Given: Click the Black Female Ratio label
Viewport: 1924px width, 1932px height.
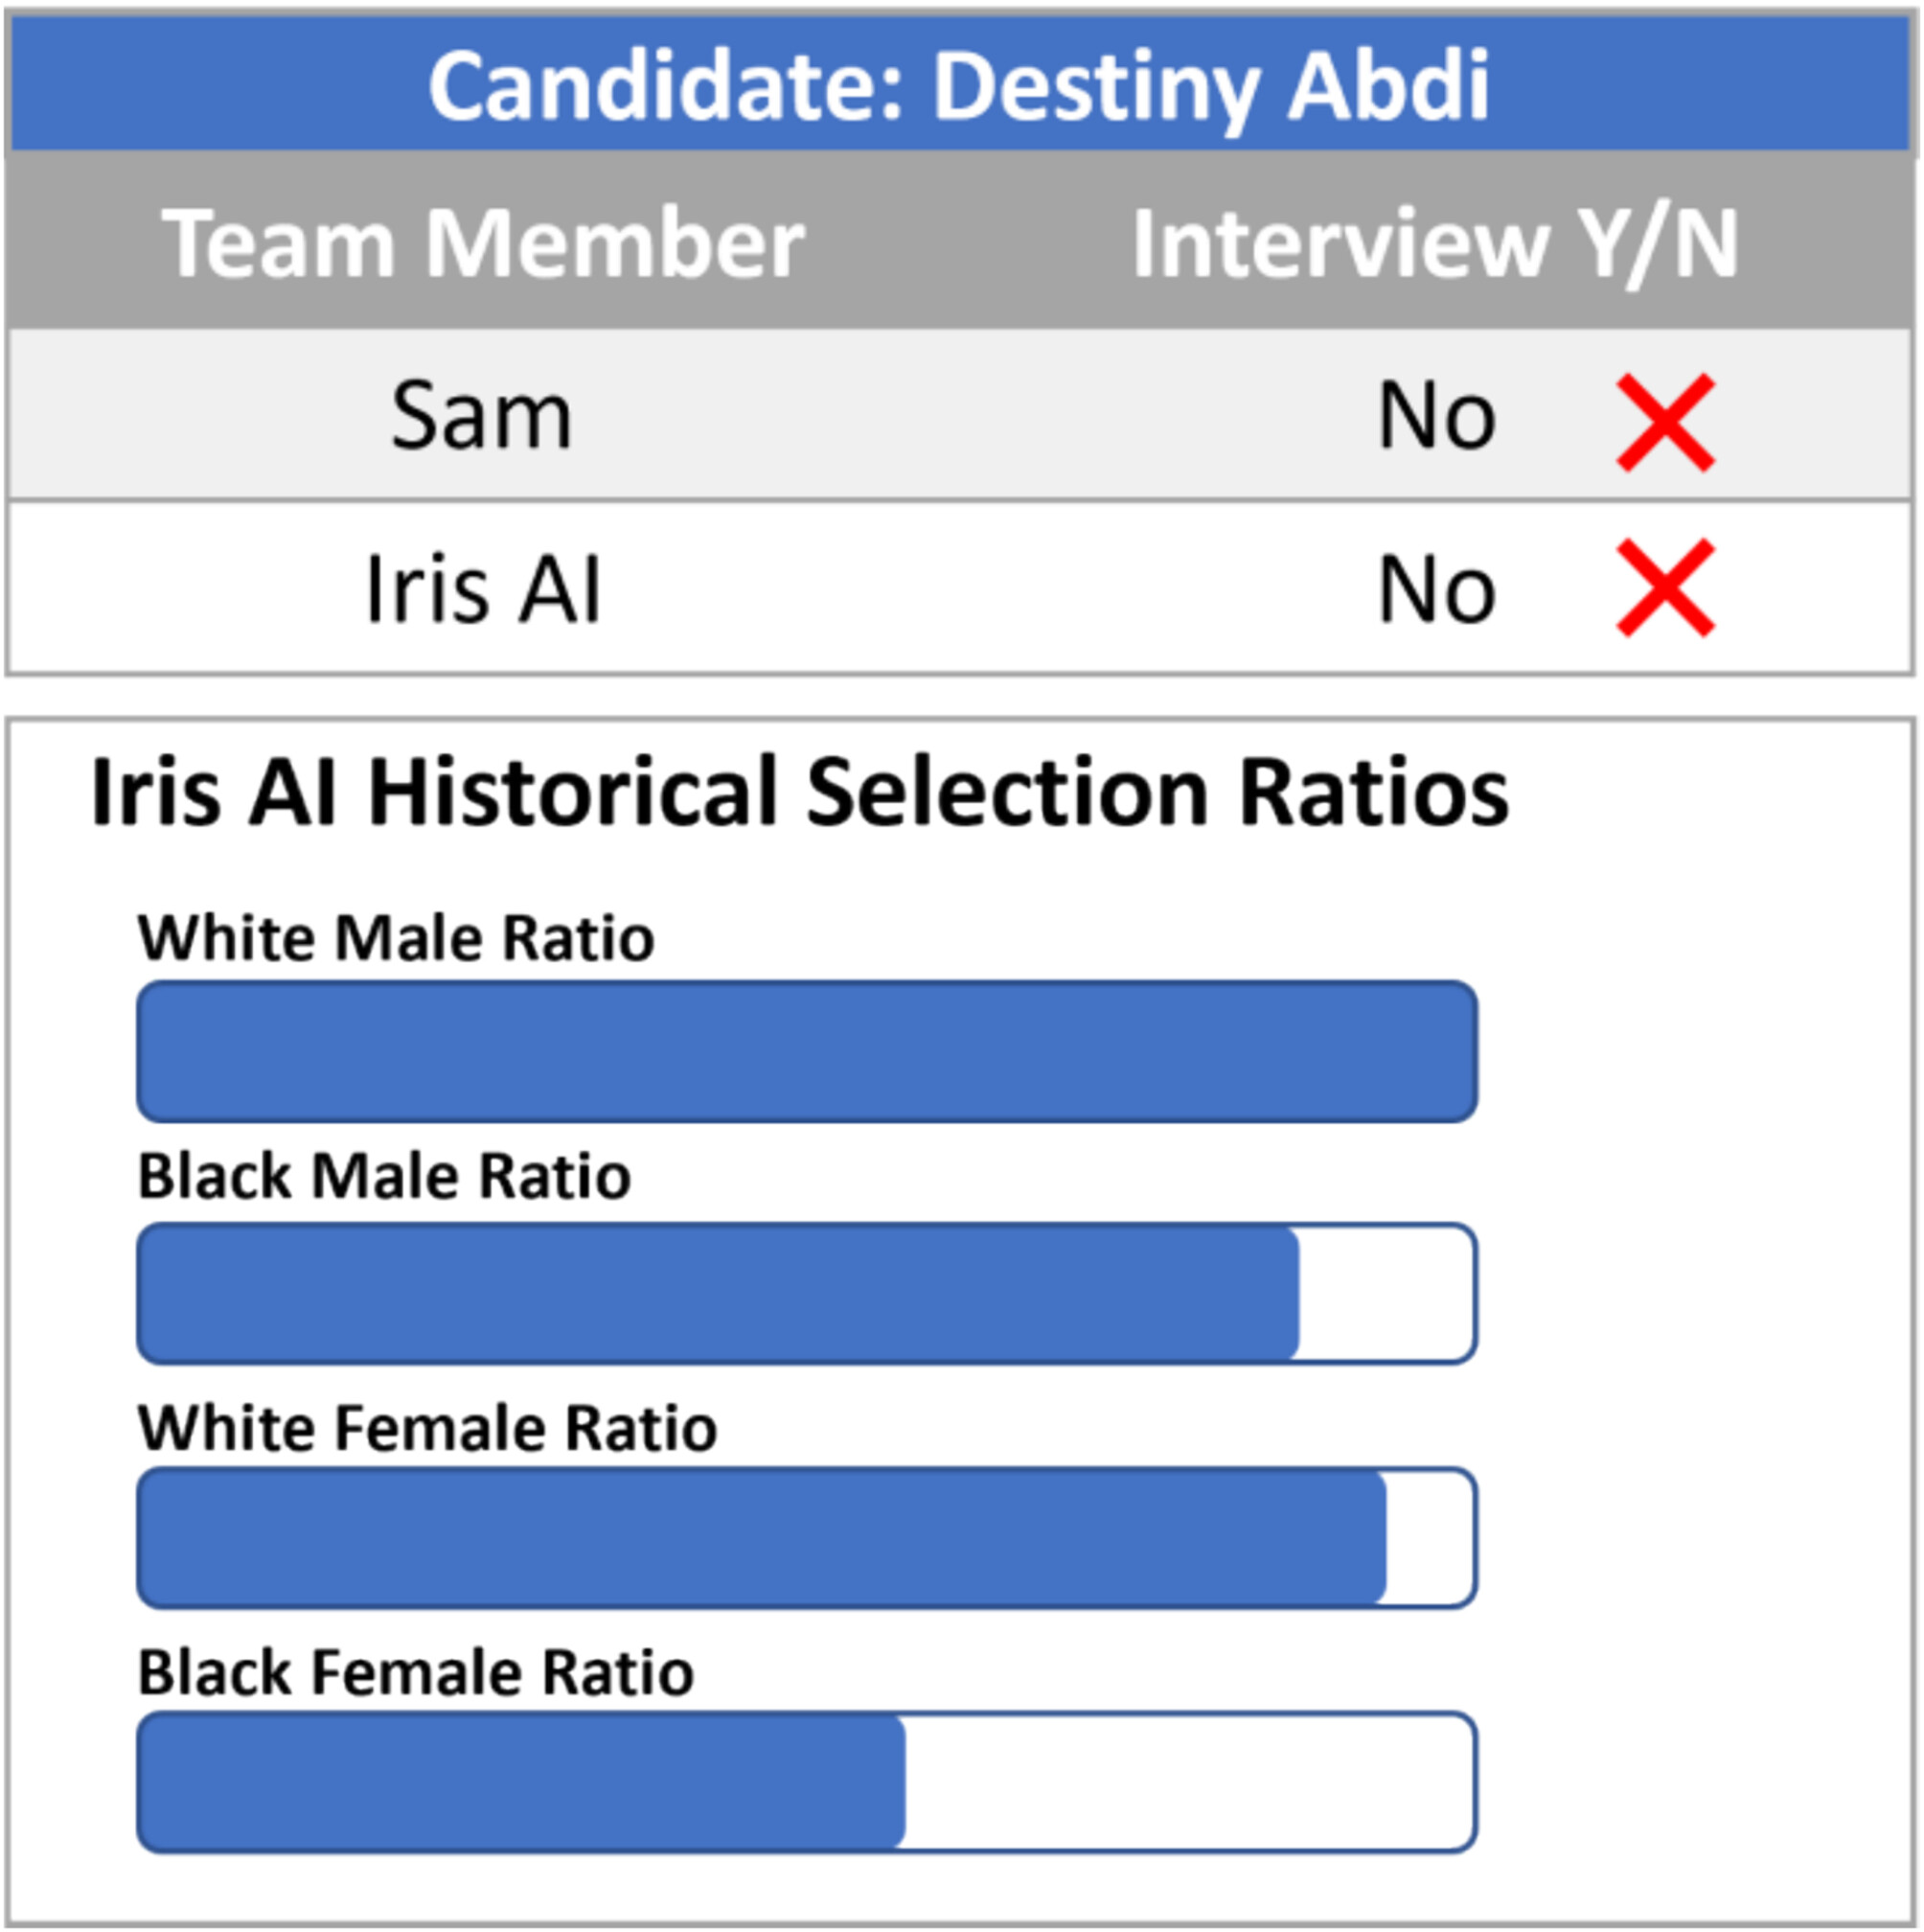Looking at the screenshot, I should 416,1672.
